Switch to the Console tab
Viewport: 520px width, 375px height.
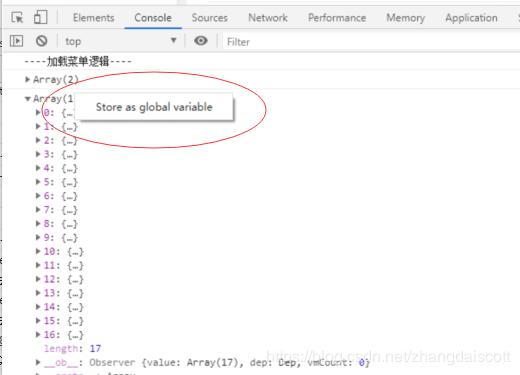coord(153,18)
